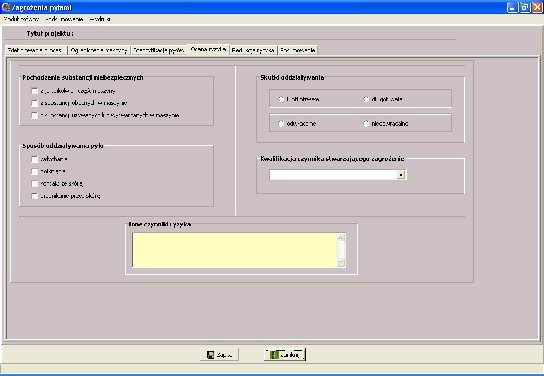
Task: Click the door icon on Zamknij button
Action: point(274,355)
